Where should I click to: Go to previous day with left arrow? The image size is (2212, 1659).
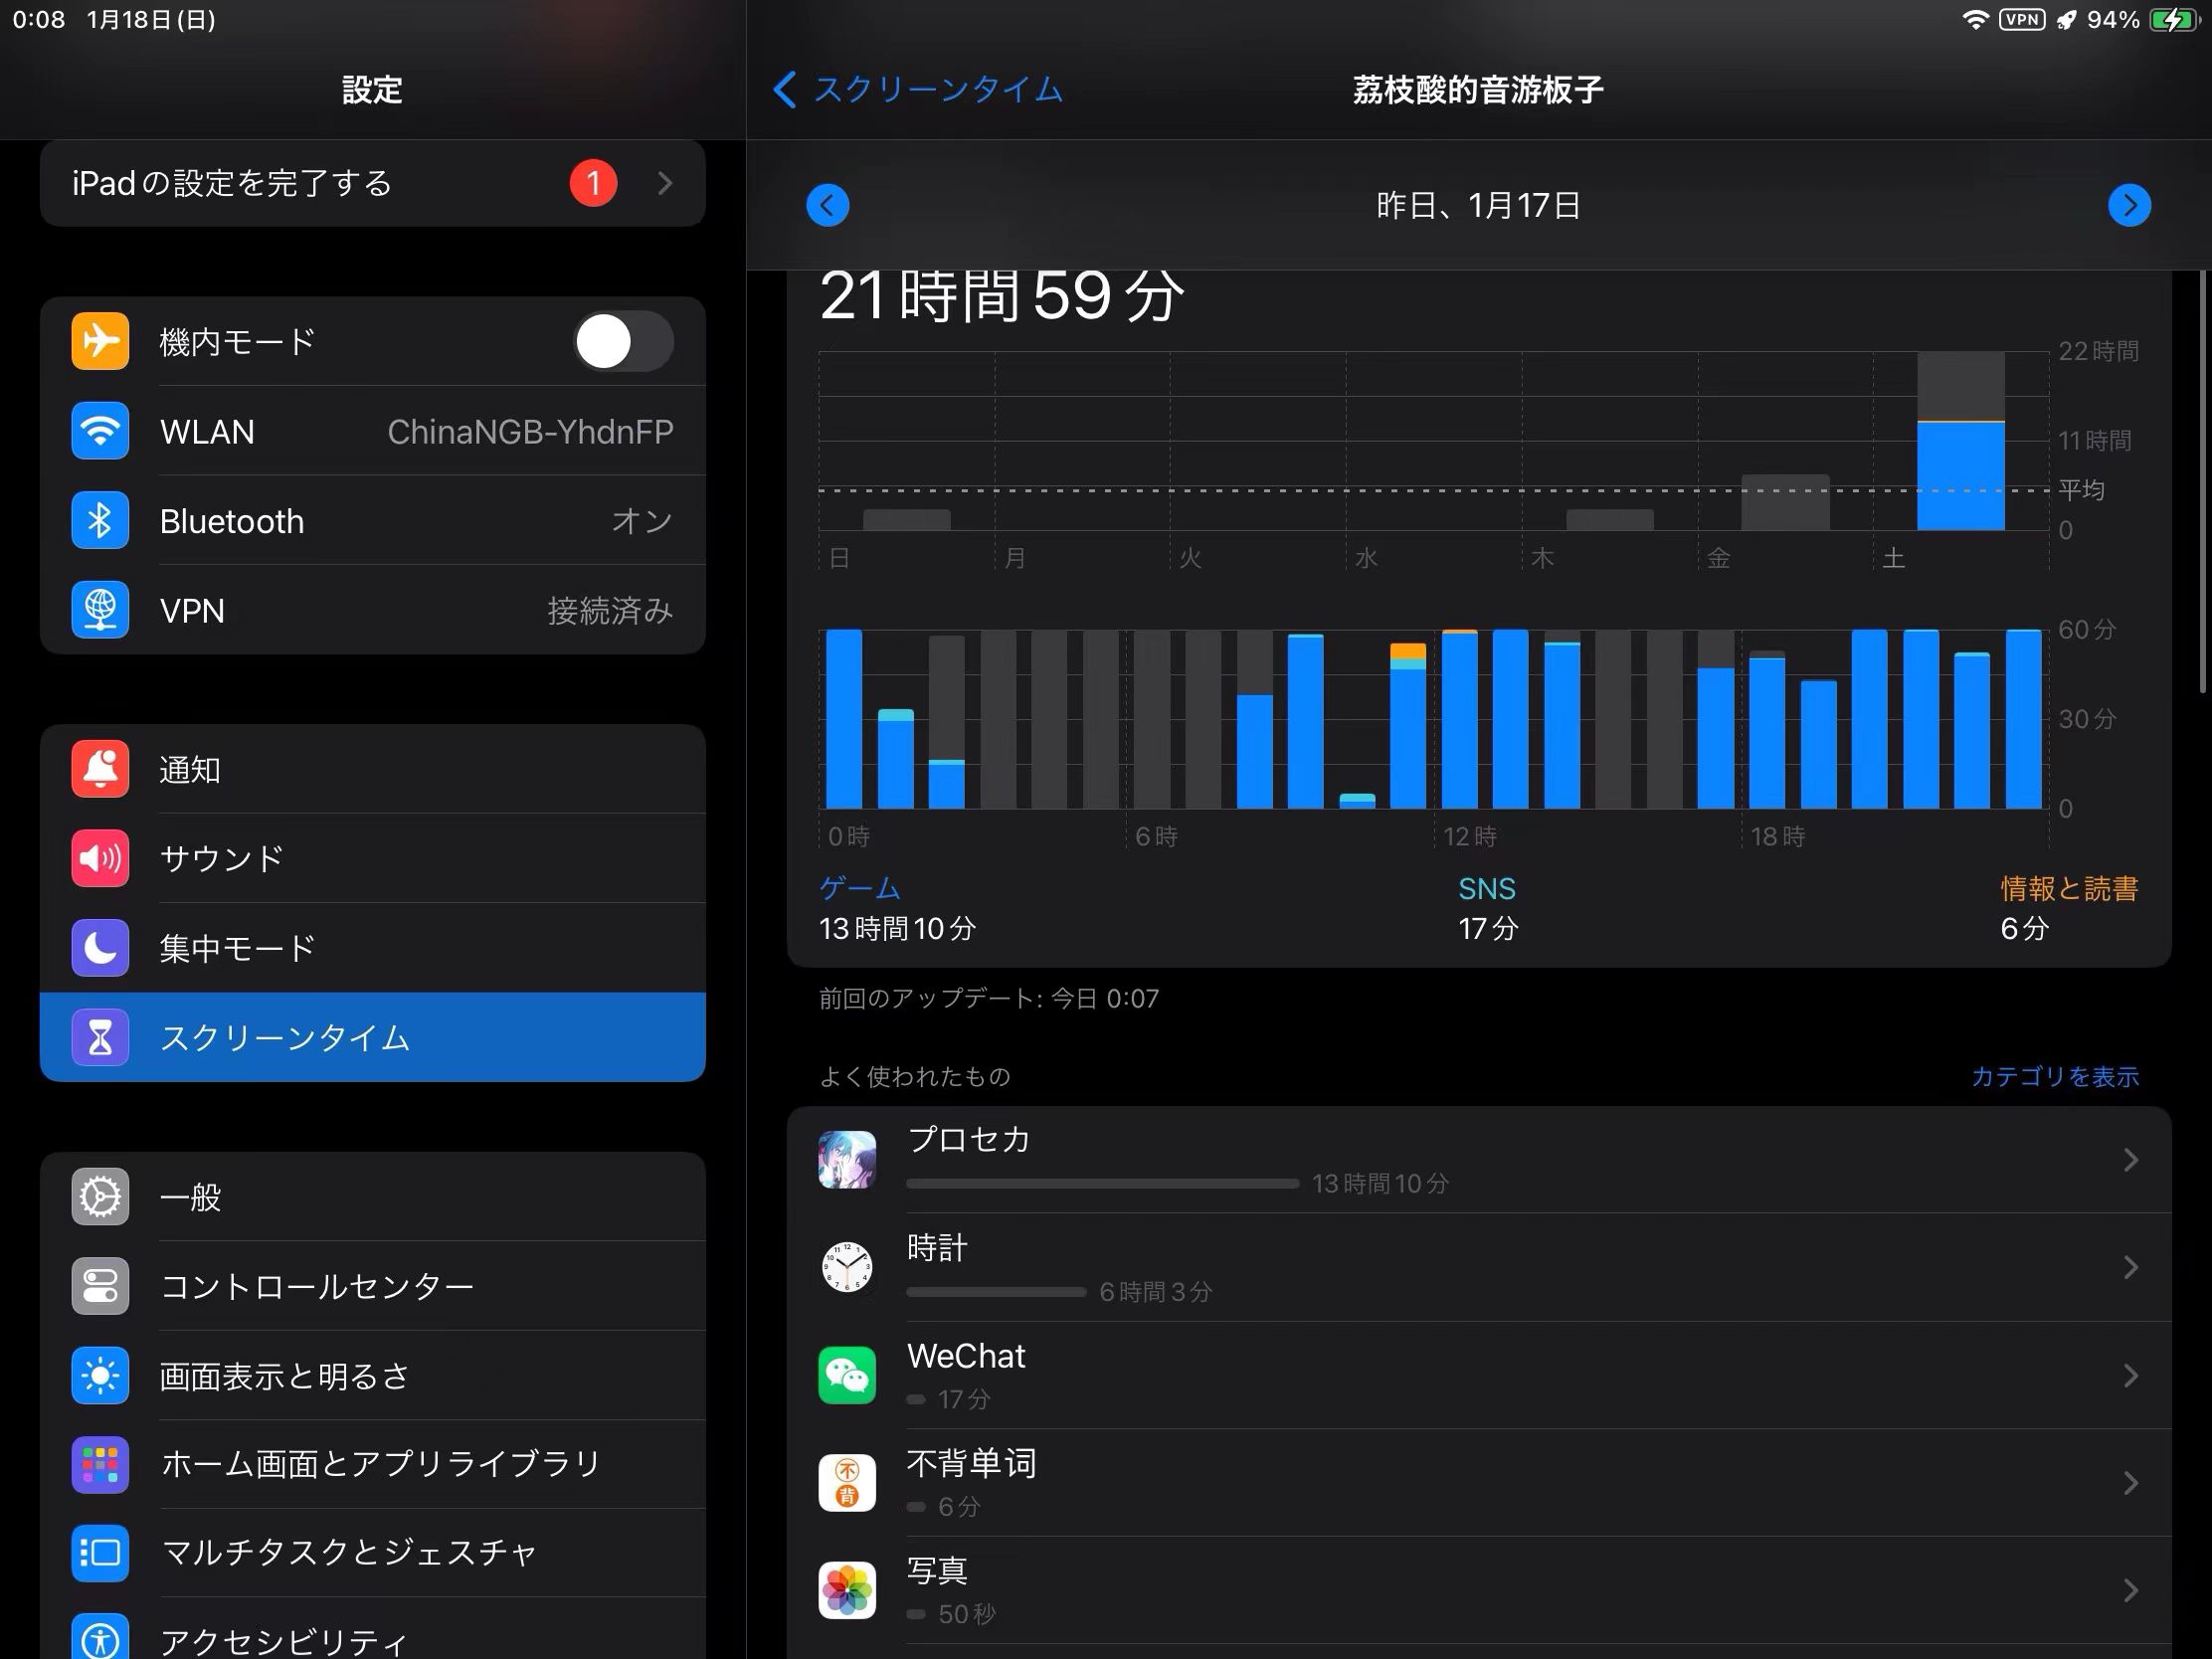(x=828, y=205)
